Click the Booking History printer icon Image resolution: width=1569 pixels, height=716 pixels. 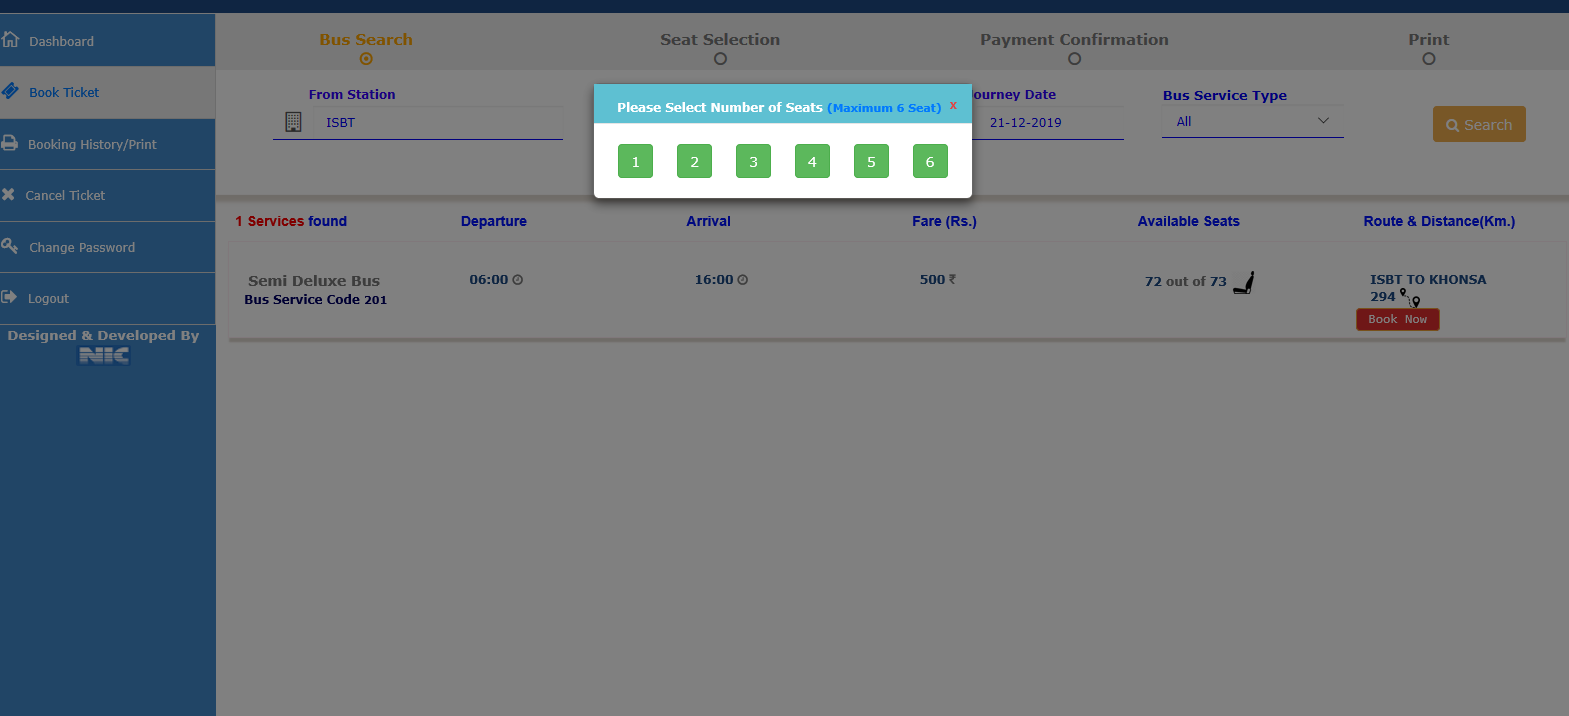pos(10,143)
